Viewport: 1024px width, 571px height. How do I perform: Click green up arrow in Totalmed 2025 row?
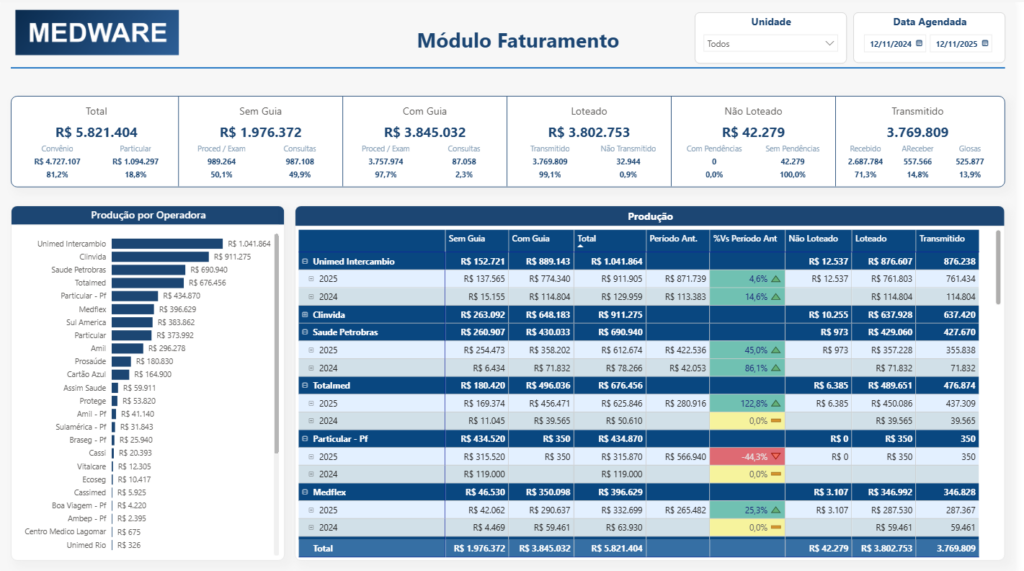pyautogui.click(x=776, y=404)
